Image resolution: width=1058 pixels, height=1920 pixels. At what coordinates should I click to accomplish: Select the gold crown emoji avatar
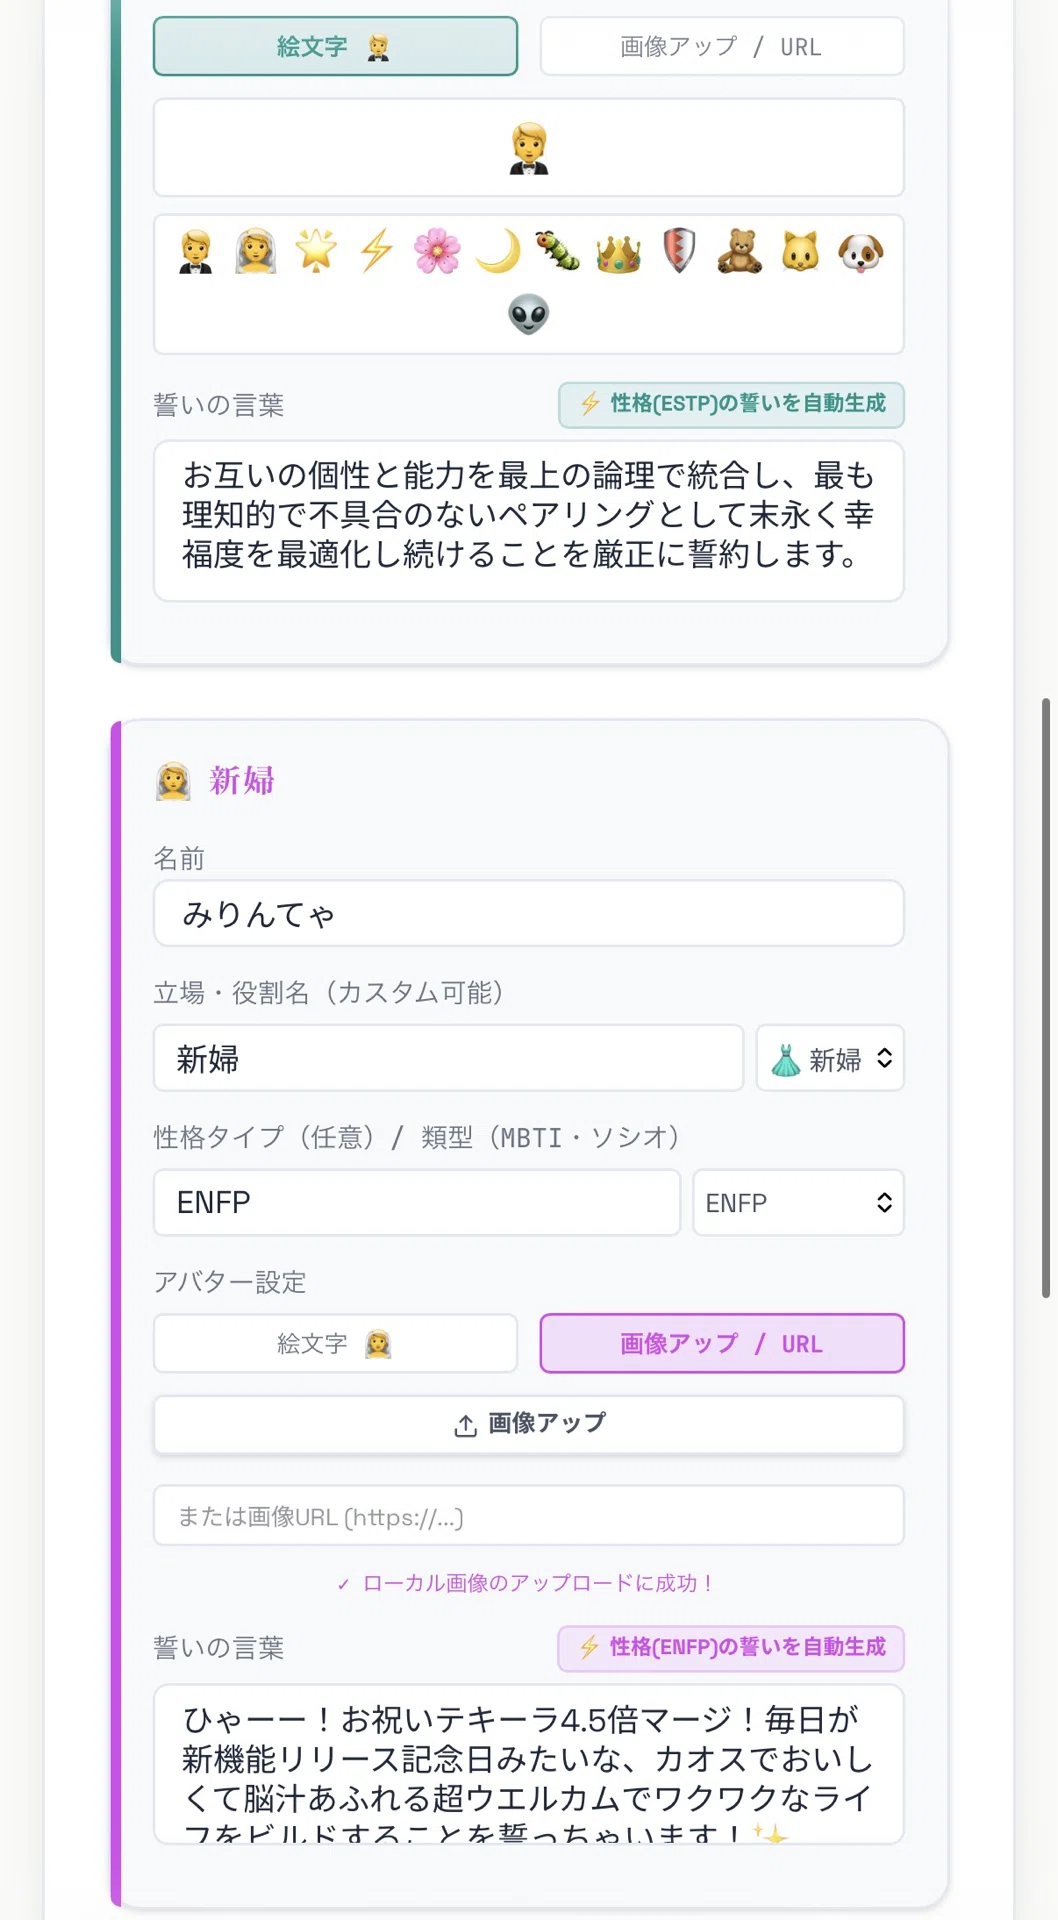point(619,251)
